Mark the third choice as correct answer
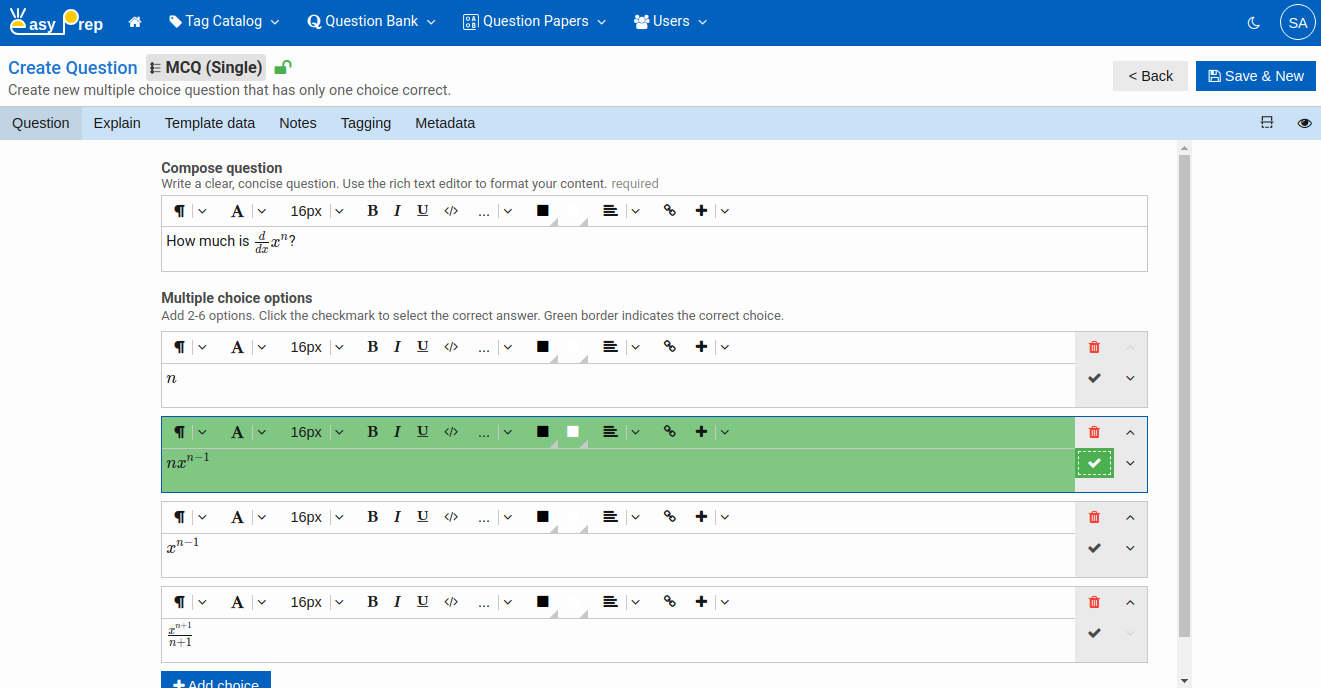Image resolution: width=1321 pixels, height=688 pixels. point(1094,548)
